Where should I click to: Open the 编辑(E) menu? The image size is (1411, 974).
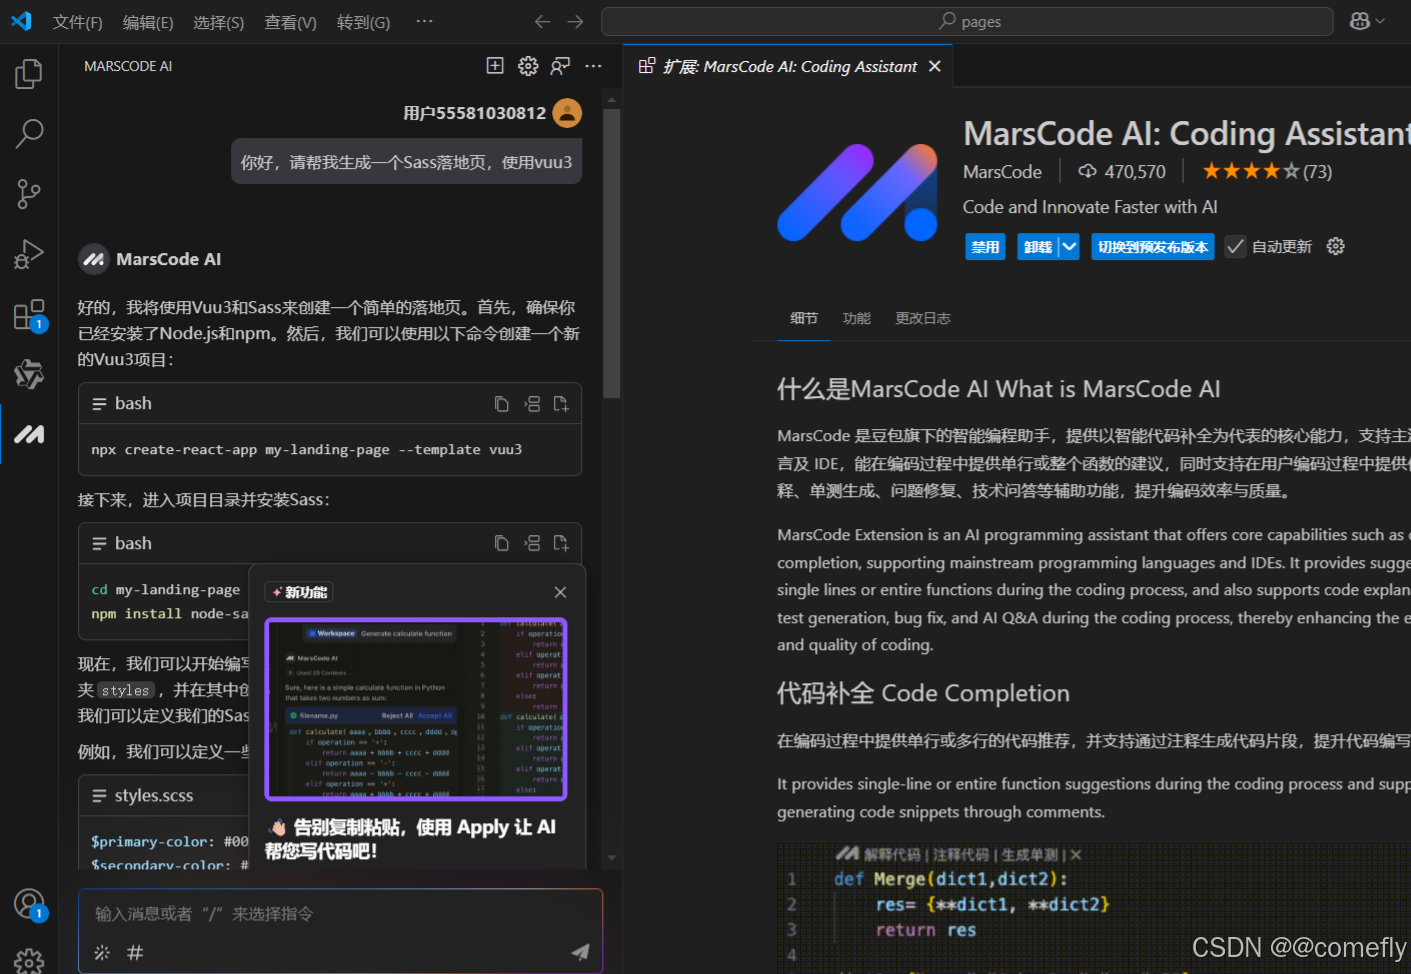148,22
